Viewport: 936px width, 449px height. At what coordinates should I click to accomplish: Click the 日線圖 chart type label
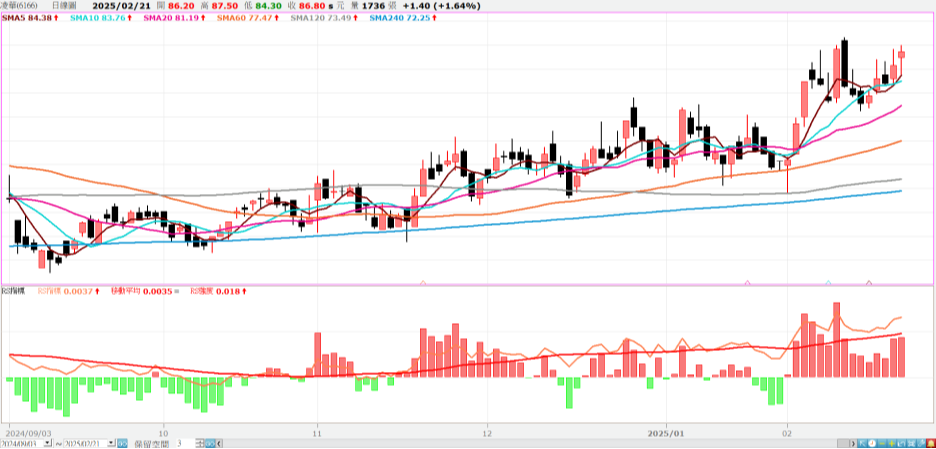point(63,6)
